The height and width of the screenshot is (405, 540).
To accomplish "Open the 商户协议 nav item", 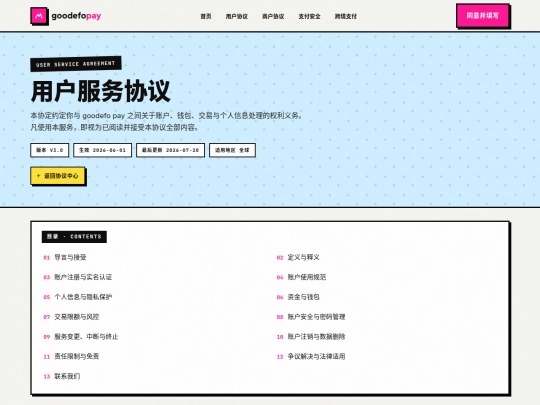I will (x=273, y=16).
